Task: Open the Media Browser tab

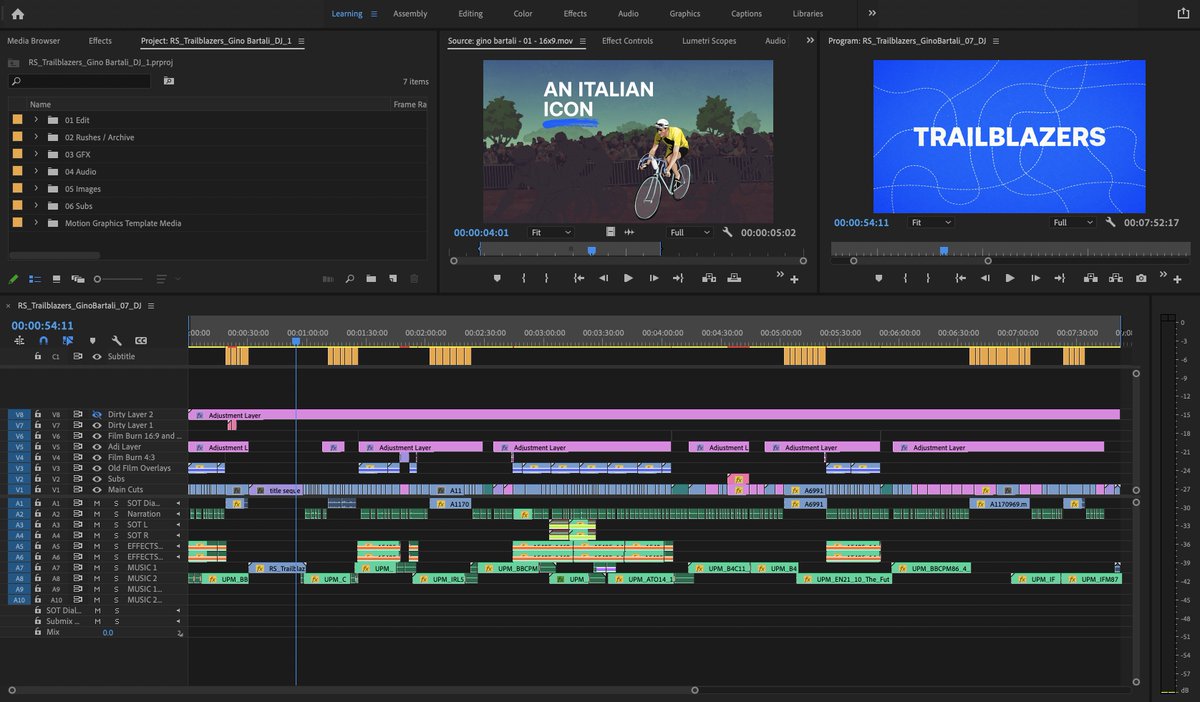Action: pyautogui.click(x=33, y=41)
